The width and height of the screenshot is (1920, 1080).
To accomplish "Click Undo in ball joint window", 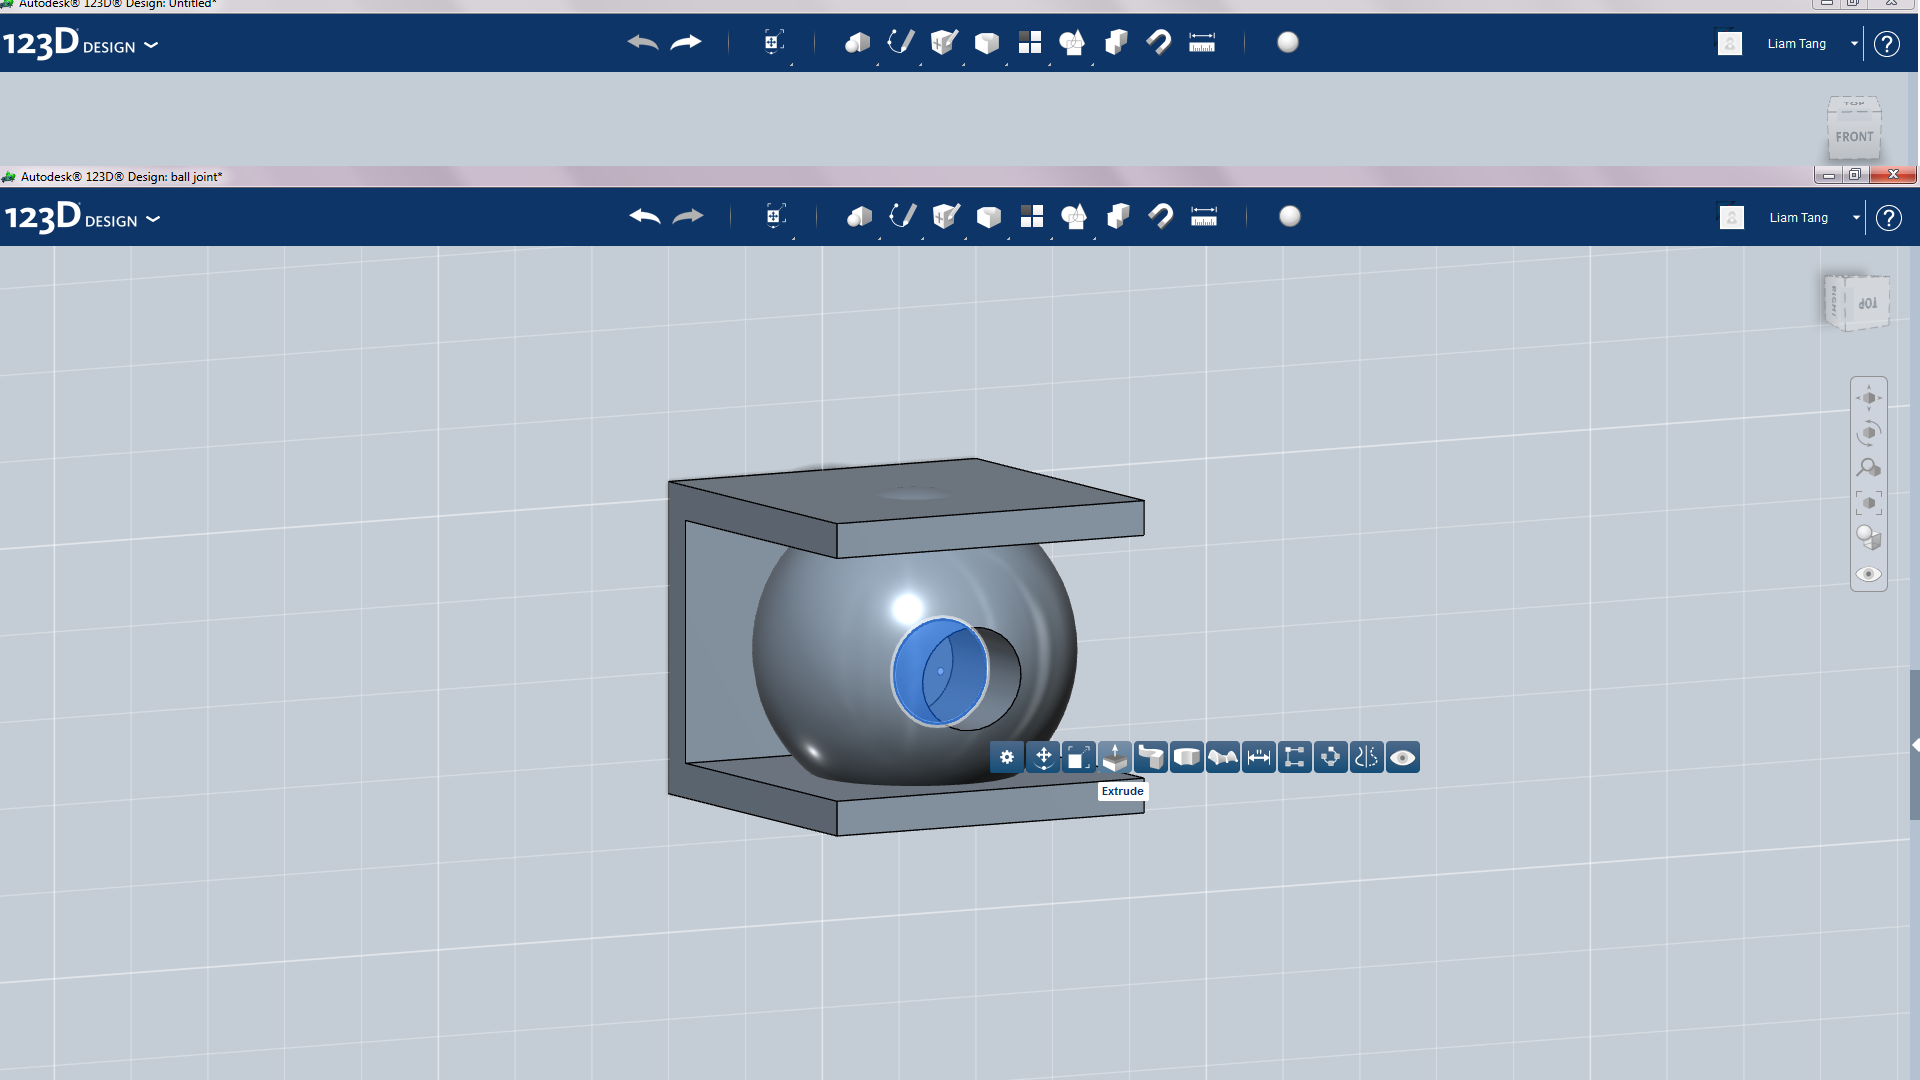I will point(645,217).
